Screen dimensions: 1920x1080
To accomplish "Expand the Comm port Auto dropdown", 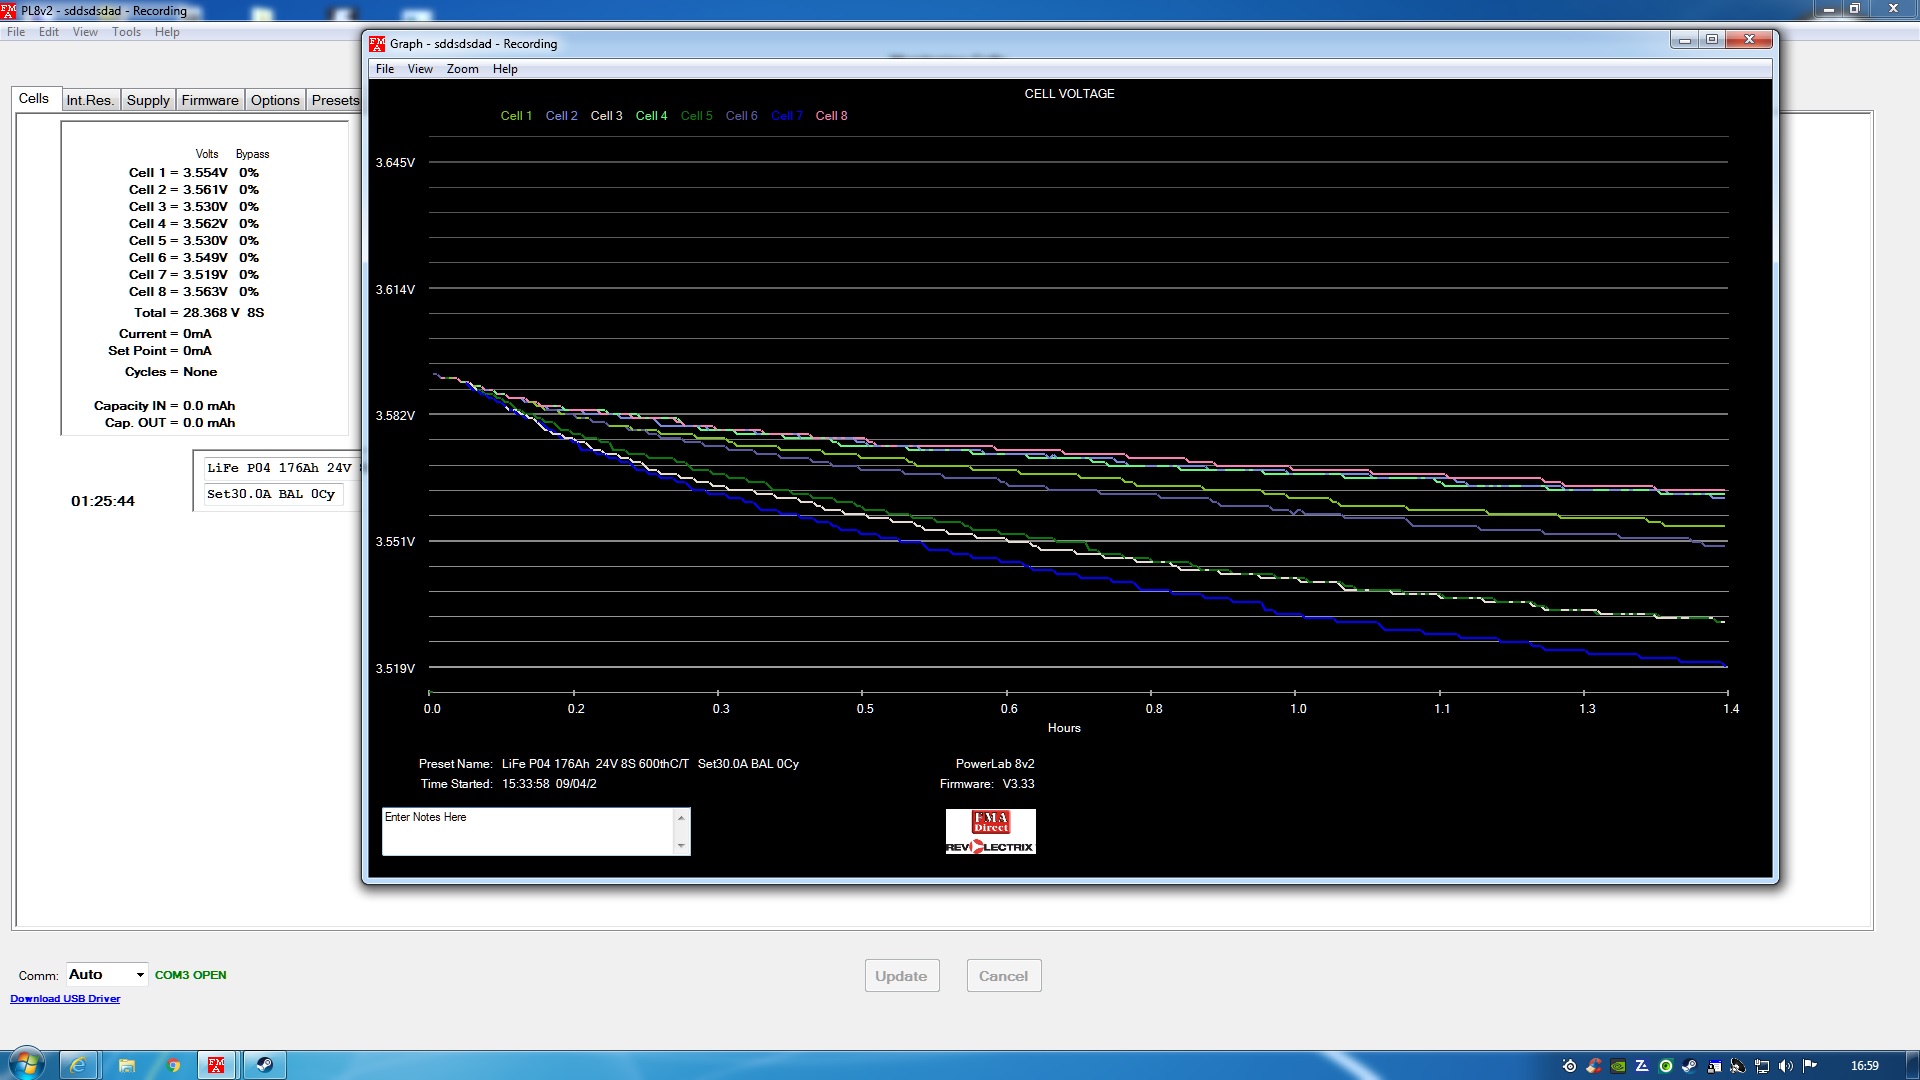I will pyautogui.click(x=140, y=975).
